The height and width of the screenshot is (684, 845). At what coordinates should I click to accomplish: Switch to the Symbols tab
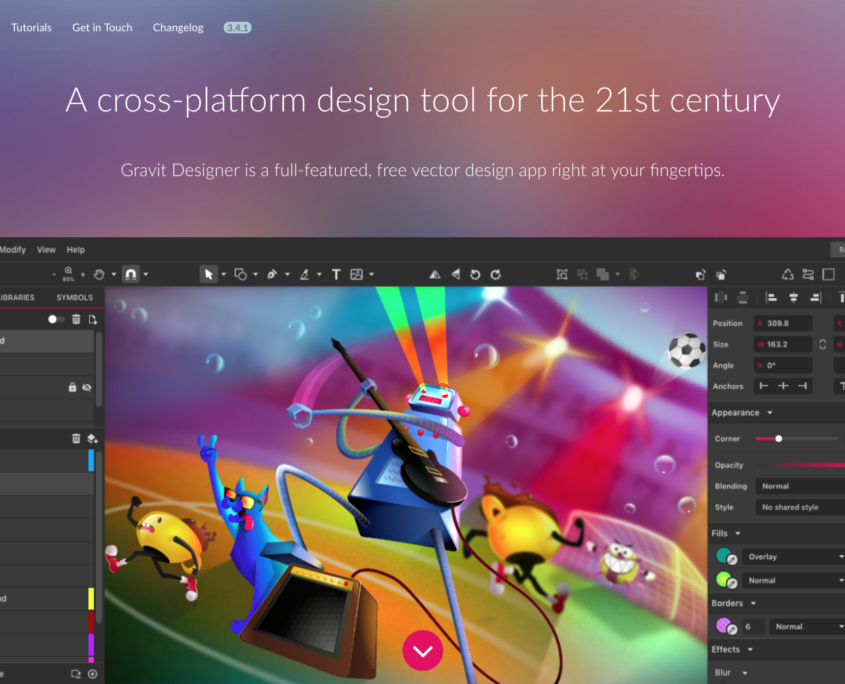(74, 298)
